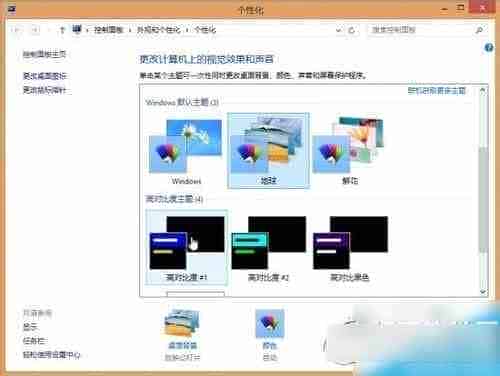Go up one level with the up arrow
The width and height of the screenshot is (500, 376).
pyautogui.click(x=62, y=30)
